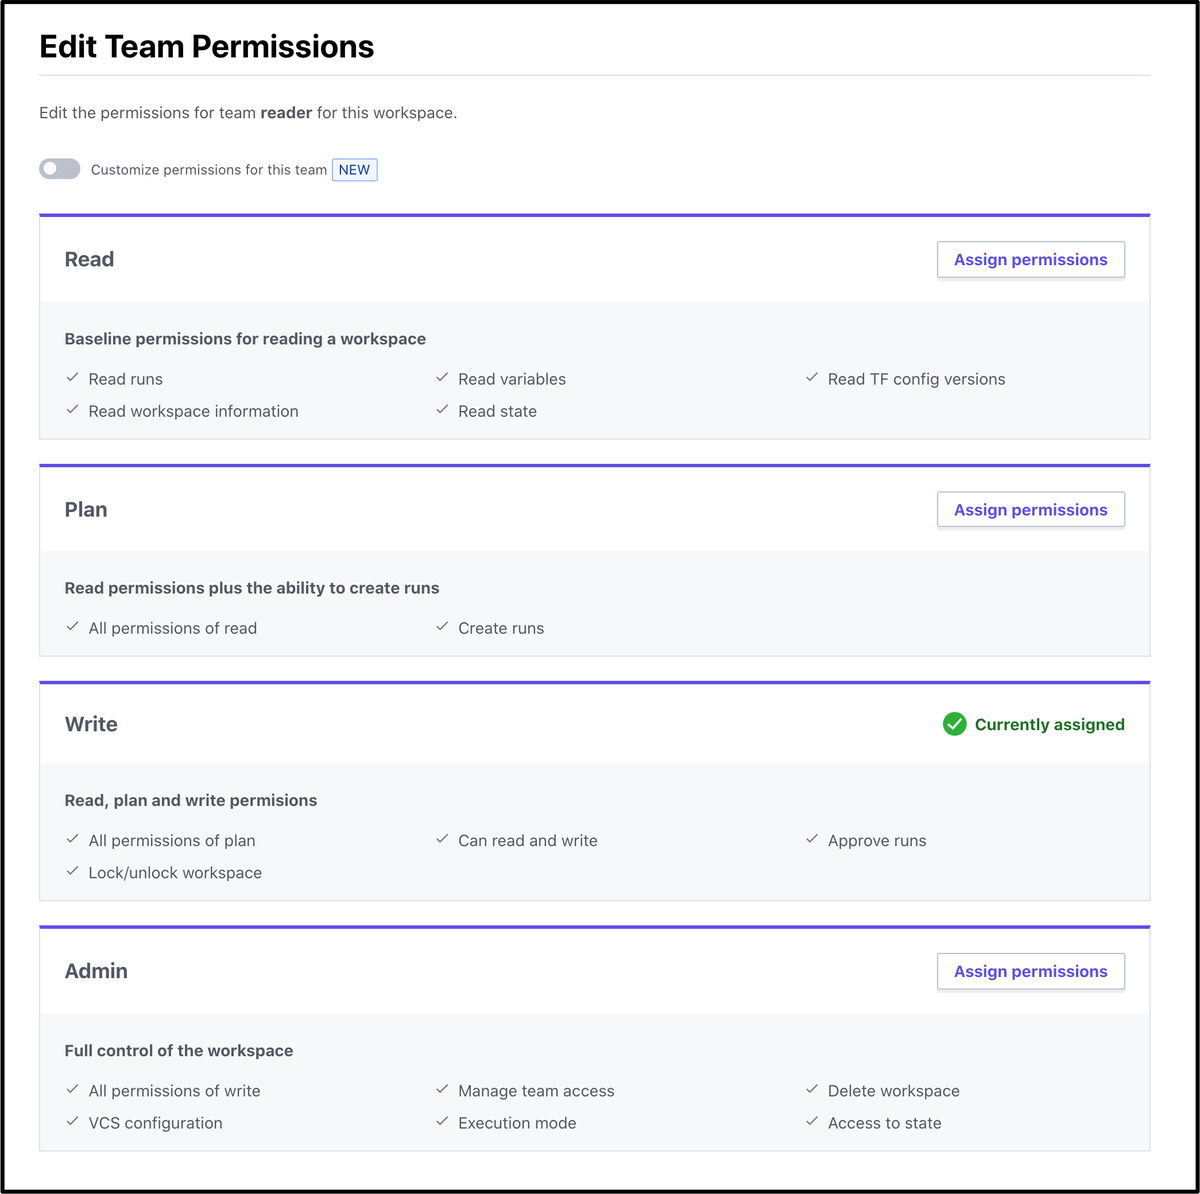This screenshot has width=1200, height=1194.
Task: Click checkmark beside Delete workspace
Action: (x=812, y=1090)
